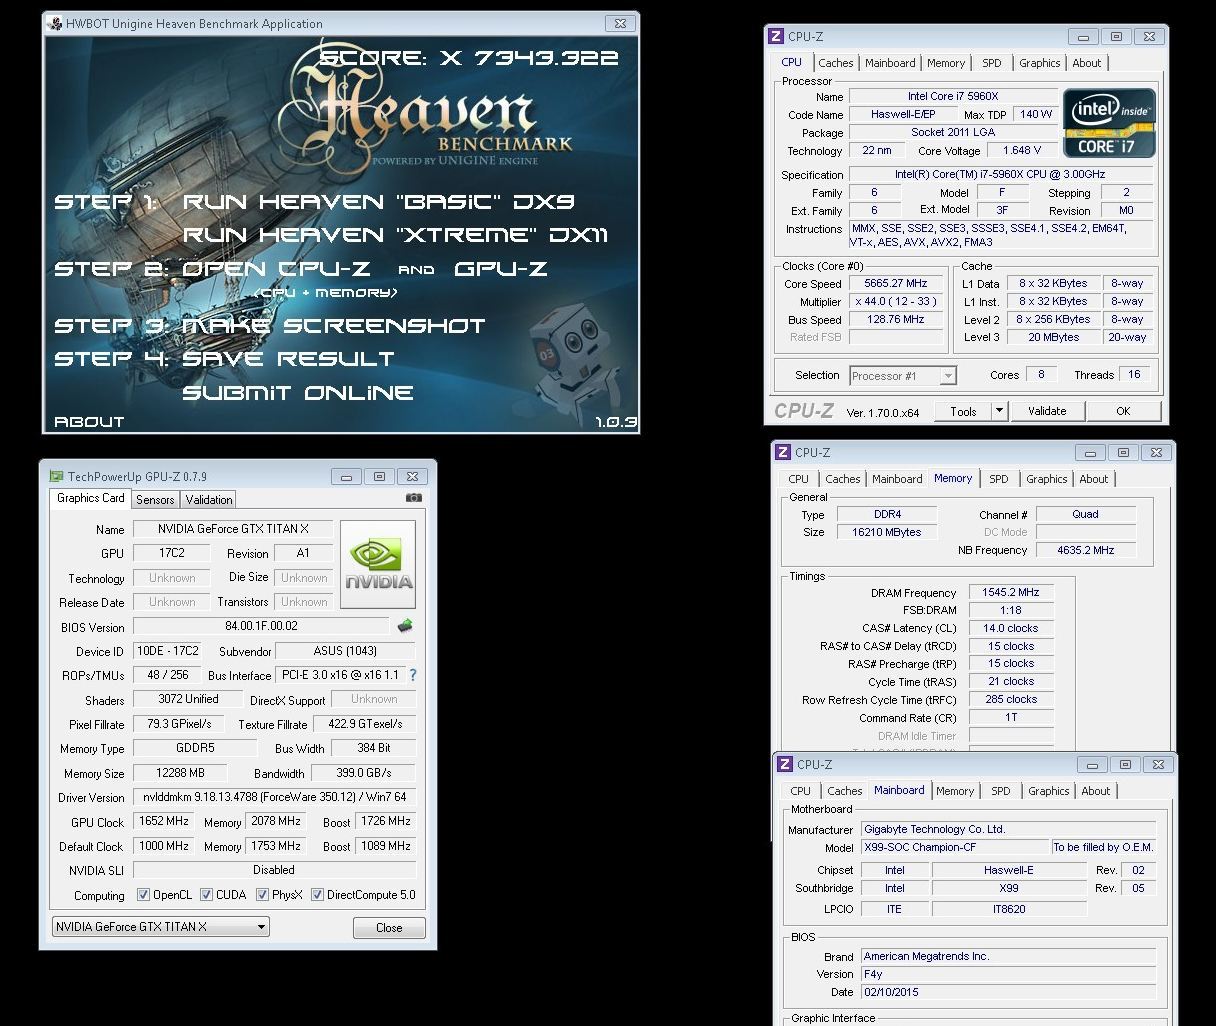Click the Validate button in CPU-Z

(x=1047, y=411)
